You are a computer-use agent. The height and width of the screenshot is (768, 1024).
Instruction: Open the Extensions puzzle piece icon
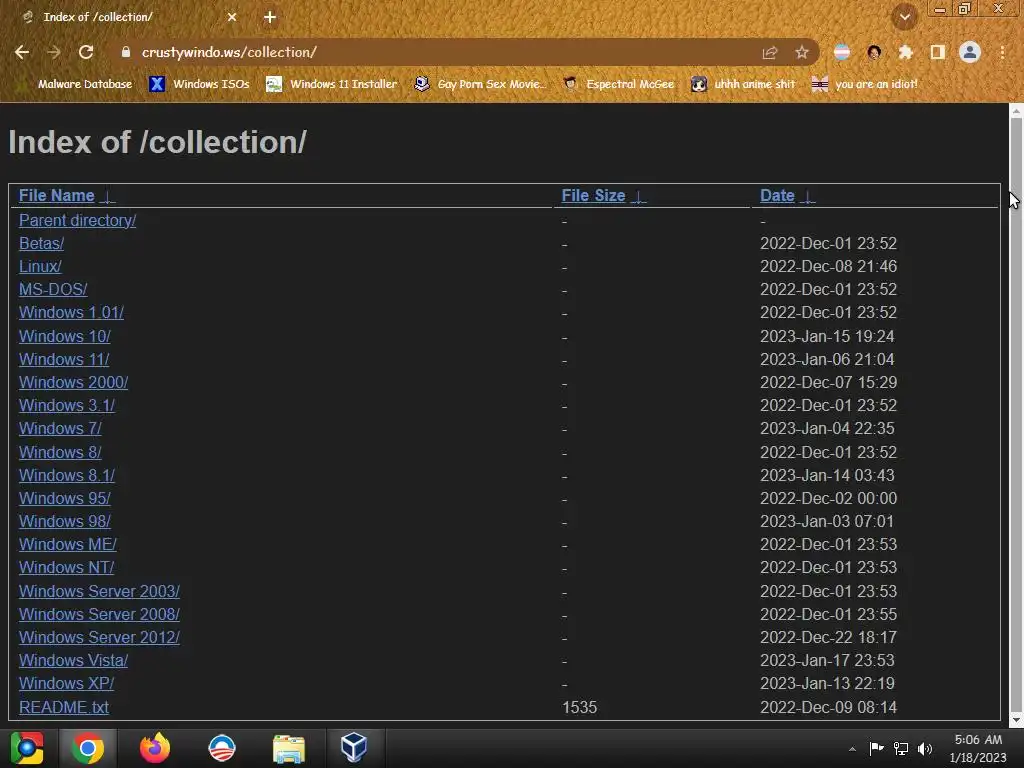pyautogui.click(x=906, y=52)
